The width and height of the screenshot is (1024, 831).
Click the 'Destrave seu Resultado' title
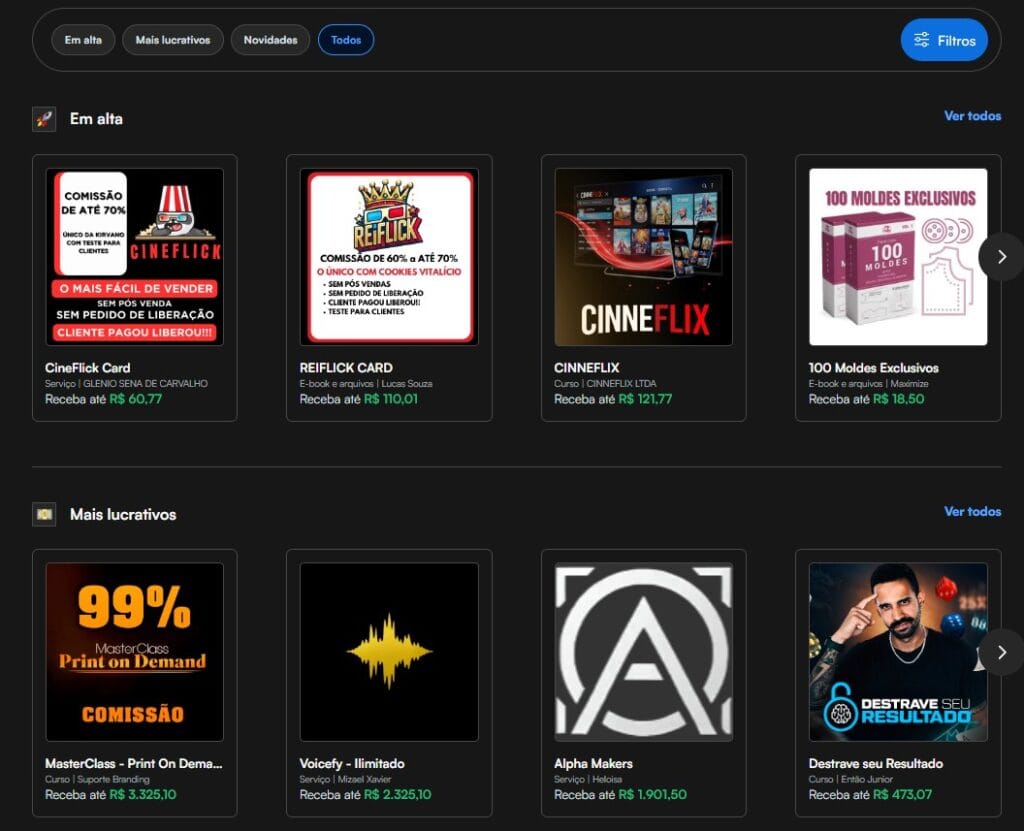click(x=876, y=763)
